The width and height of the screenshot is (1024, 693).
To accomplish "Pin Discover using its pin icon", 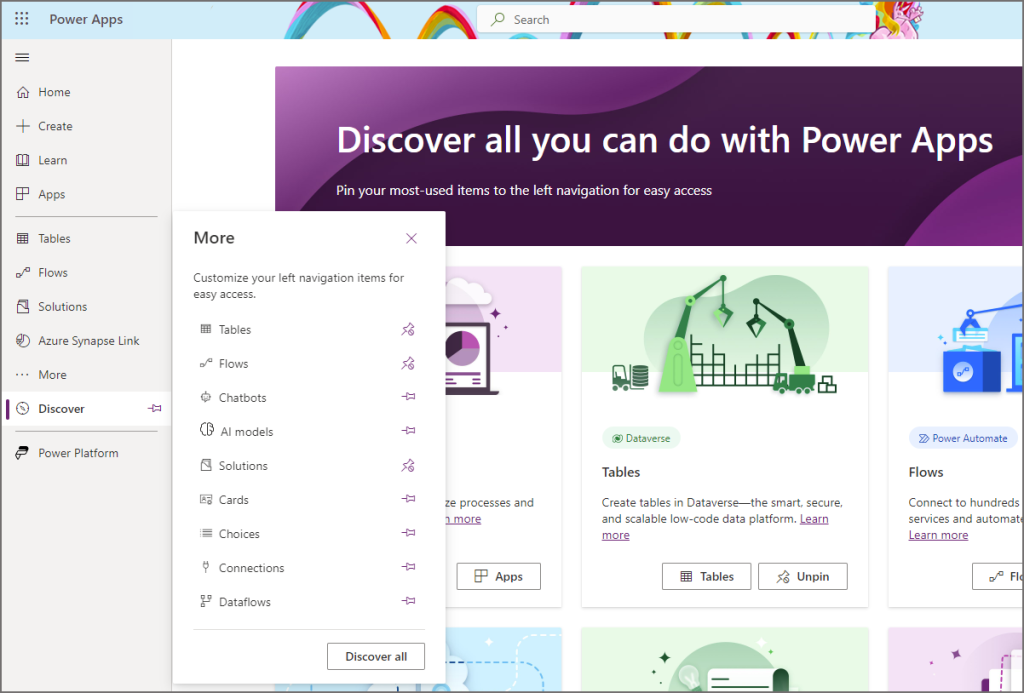I will point(155,408).
